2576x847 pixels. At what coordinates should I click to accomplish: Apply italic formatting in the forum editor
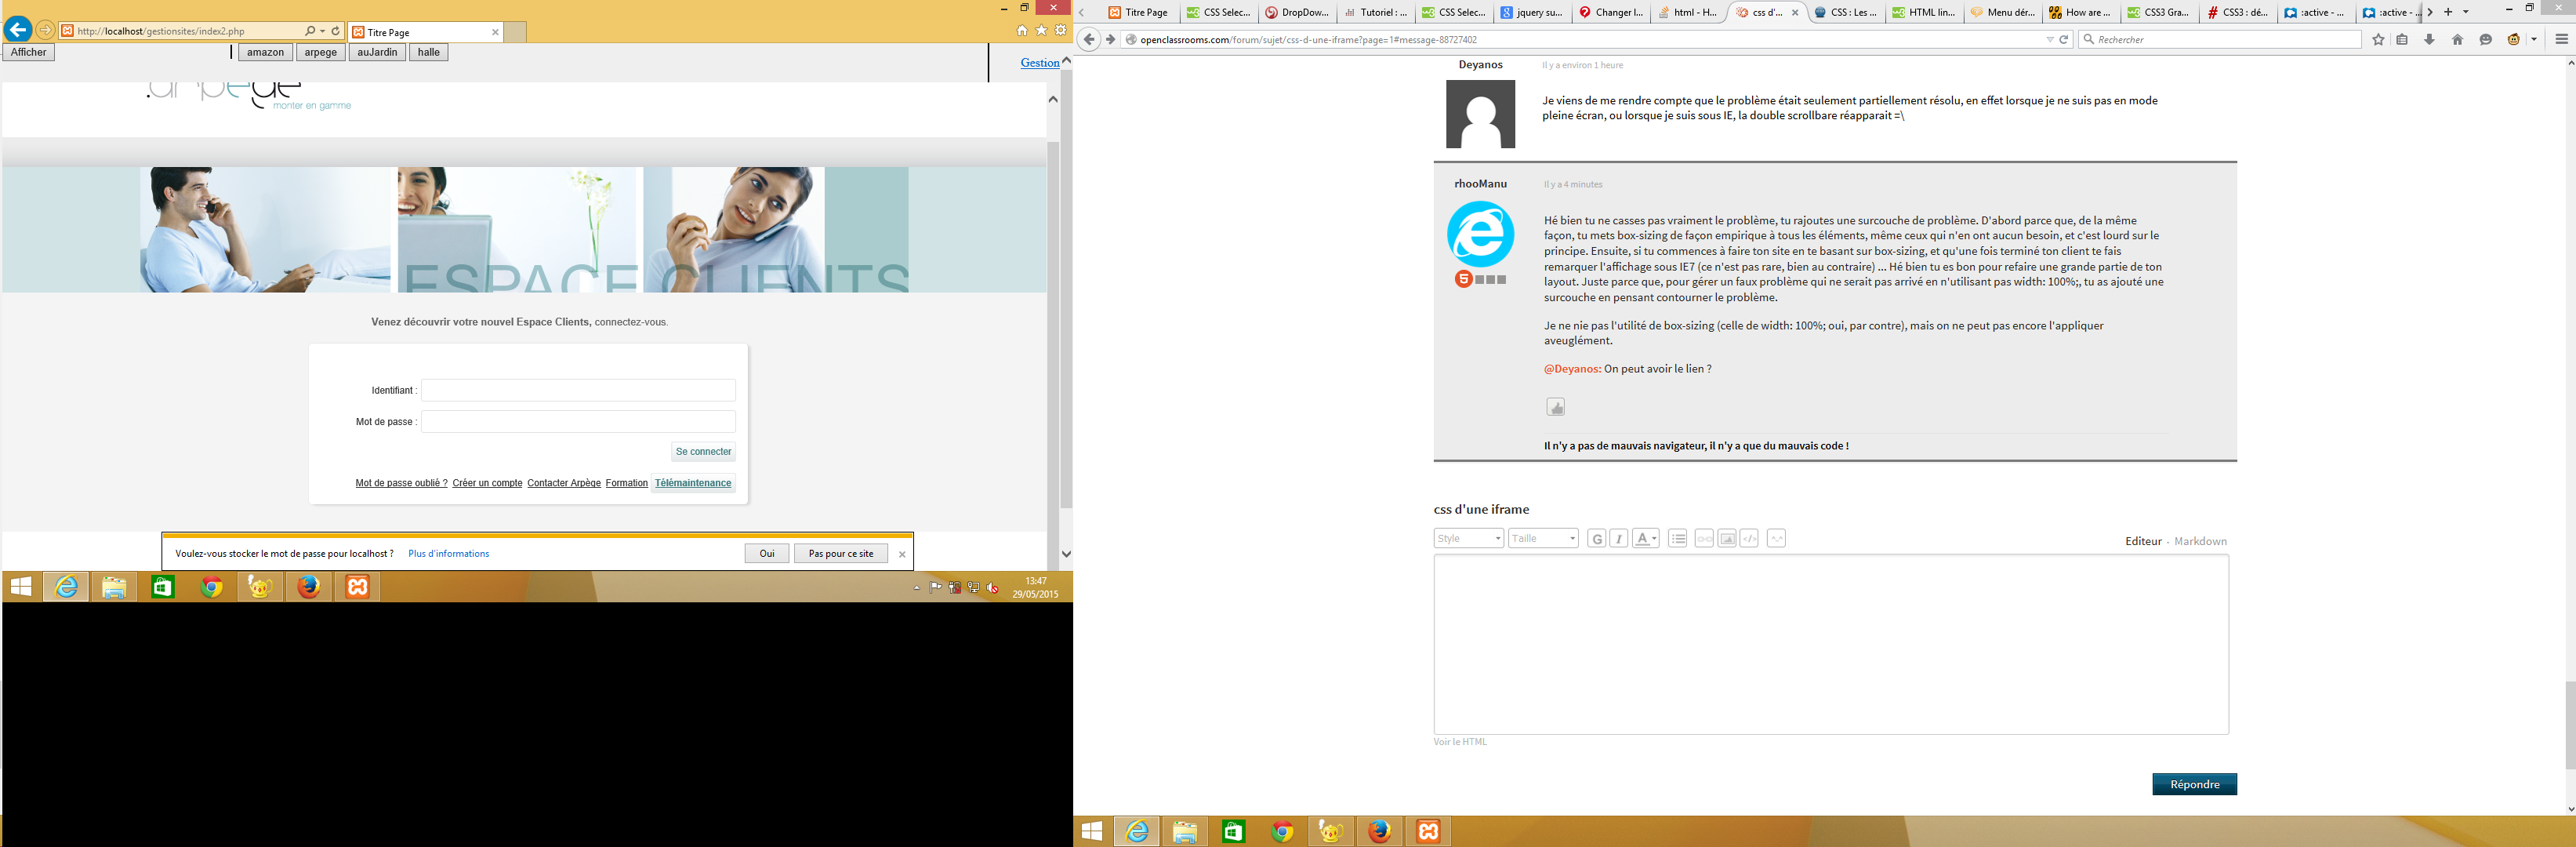click(x=1619, y=538)
